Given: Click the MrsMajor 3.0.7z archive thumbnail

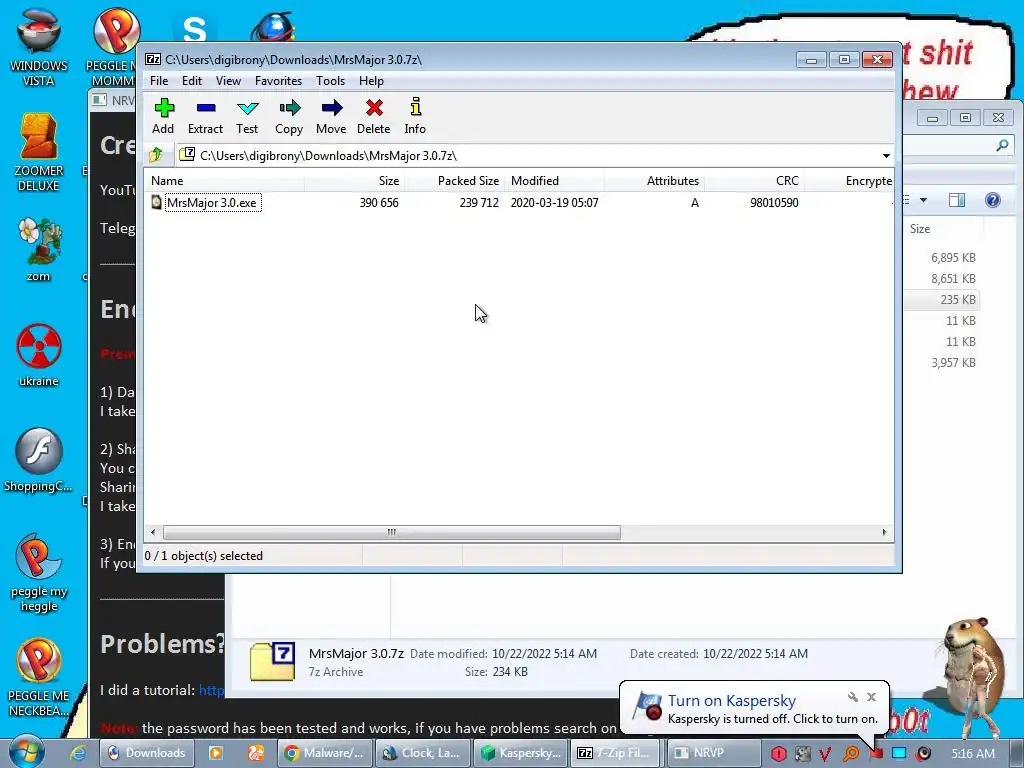Looking at the screenshot, I should (x=272, y=662).
